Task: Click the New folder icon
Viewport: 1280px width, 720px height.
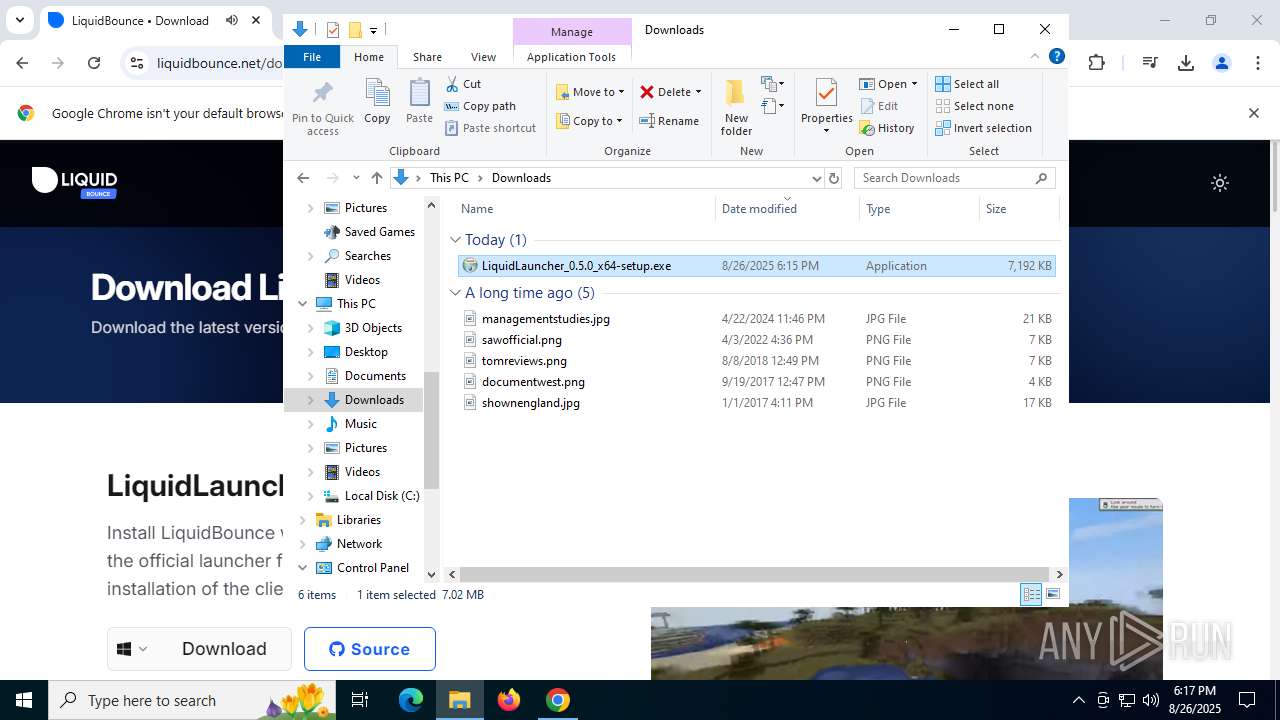Action: (x=736, y=107)
